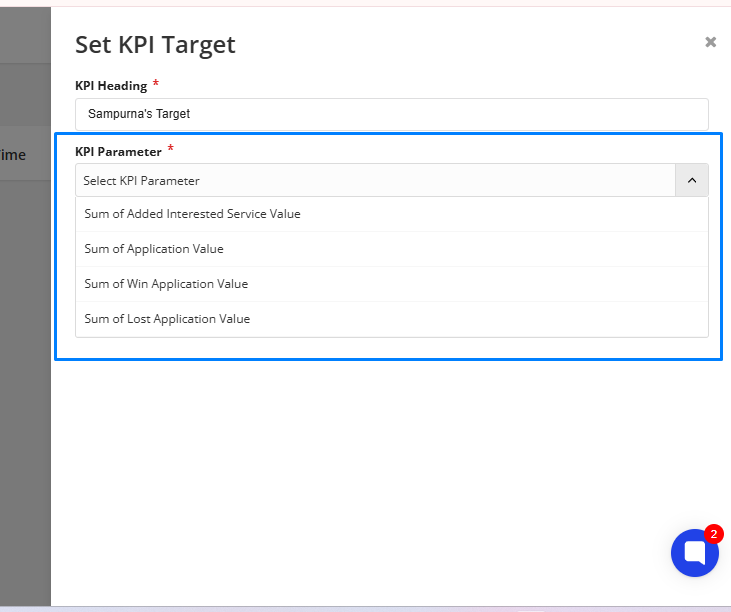Click the red notification badge showing 2

(713, 534)
